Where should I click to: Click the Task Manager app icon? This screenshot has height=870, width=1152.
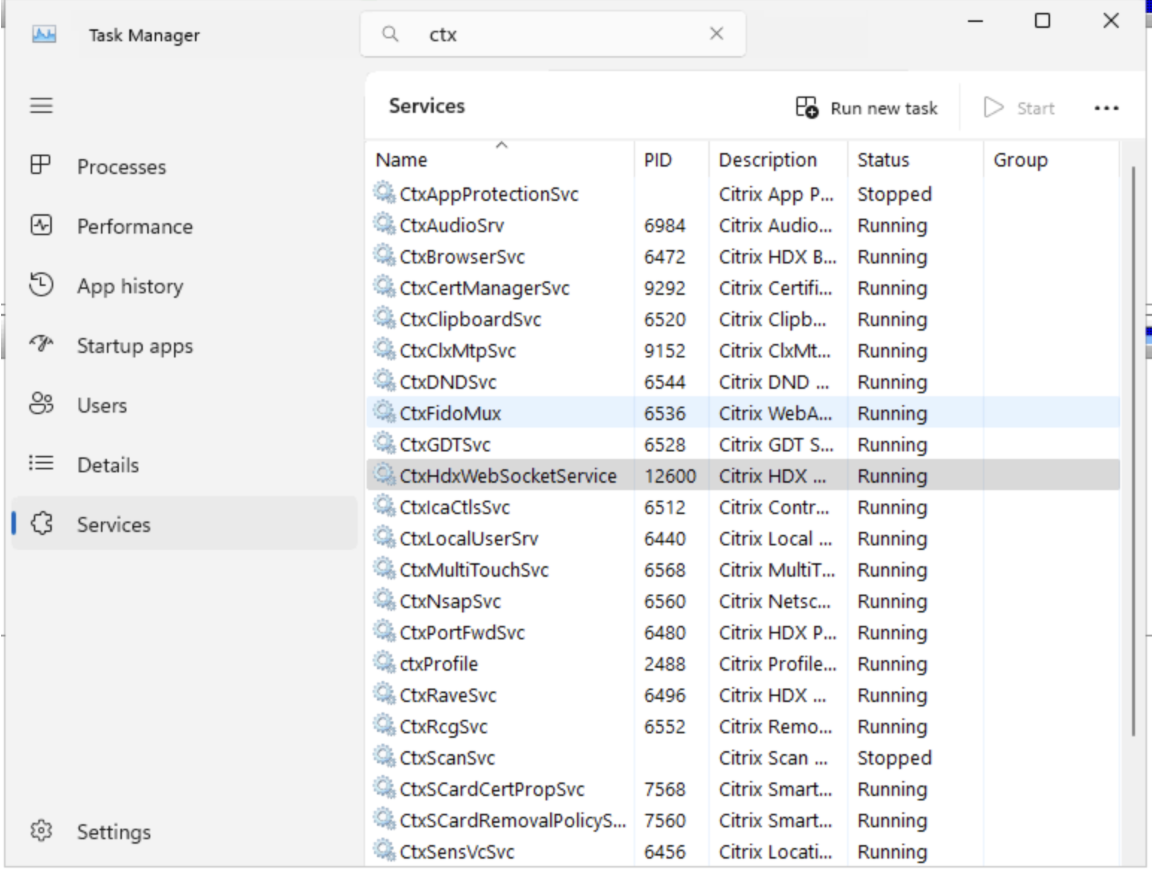pos(44,35)
